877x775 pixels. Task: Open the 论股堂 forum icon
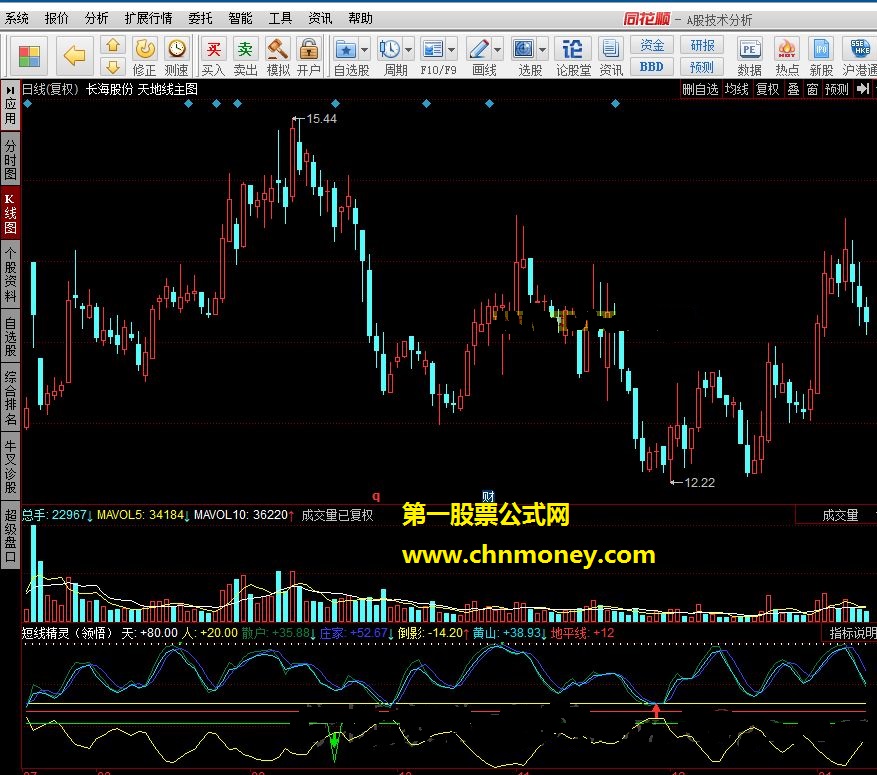tap(573, 56)
